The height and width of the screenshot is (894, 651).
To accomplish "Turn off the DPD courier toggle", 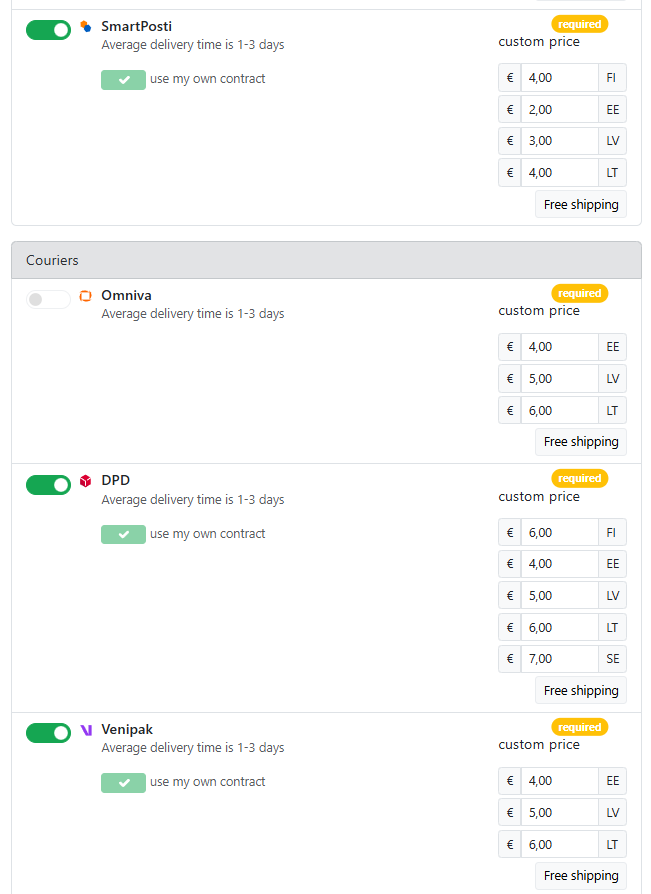I will pyautogui.click(x=48, y=485).
